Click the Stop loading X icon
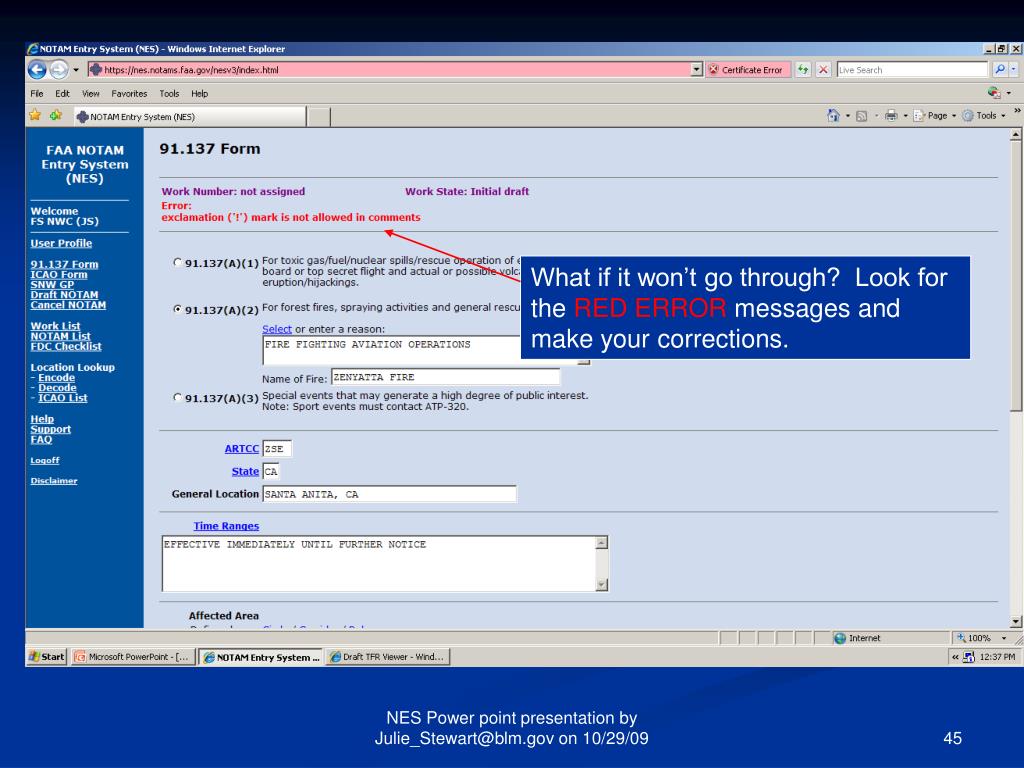Image resolution: width=1024 pixels, height=768 pixels. [x=824, y=70]
